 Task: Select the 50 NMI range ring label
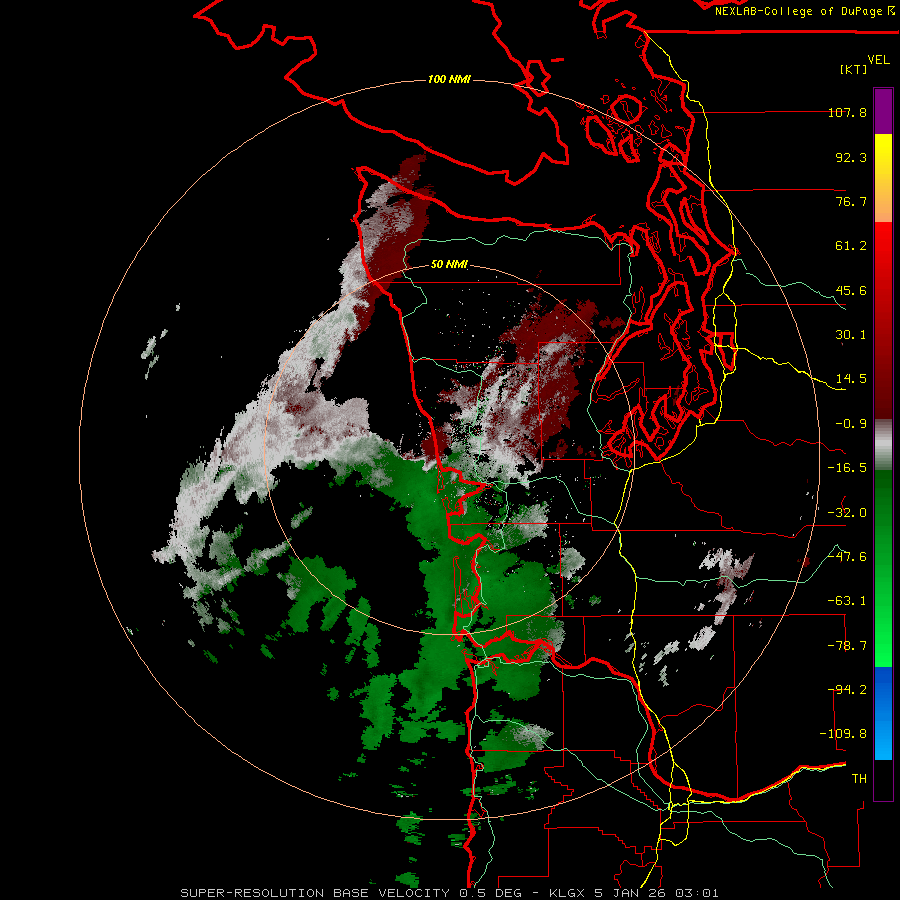449,264
